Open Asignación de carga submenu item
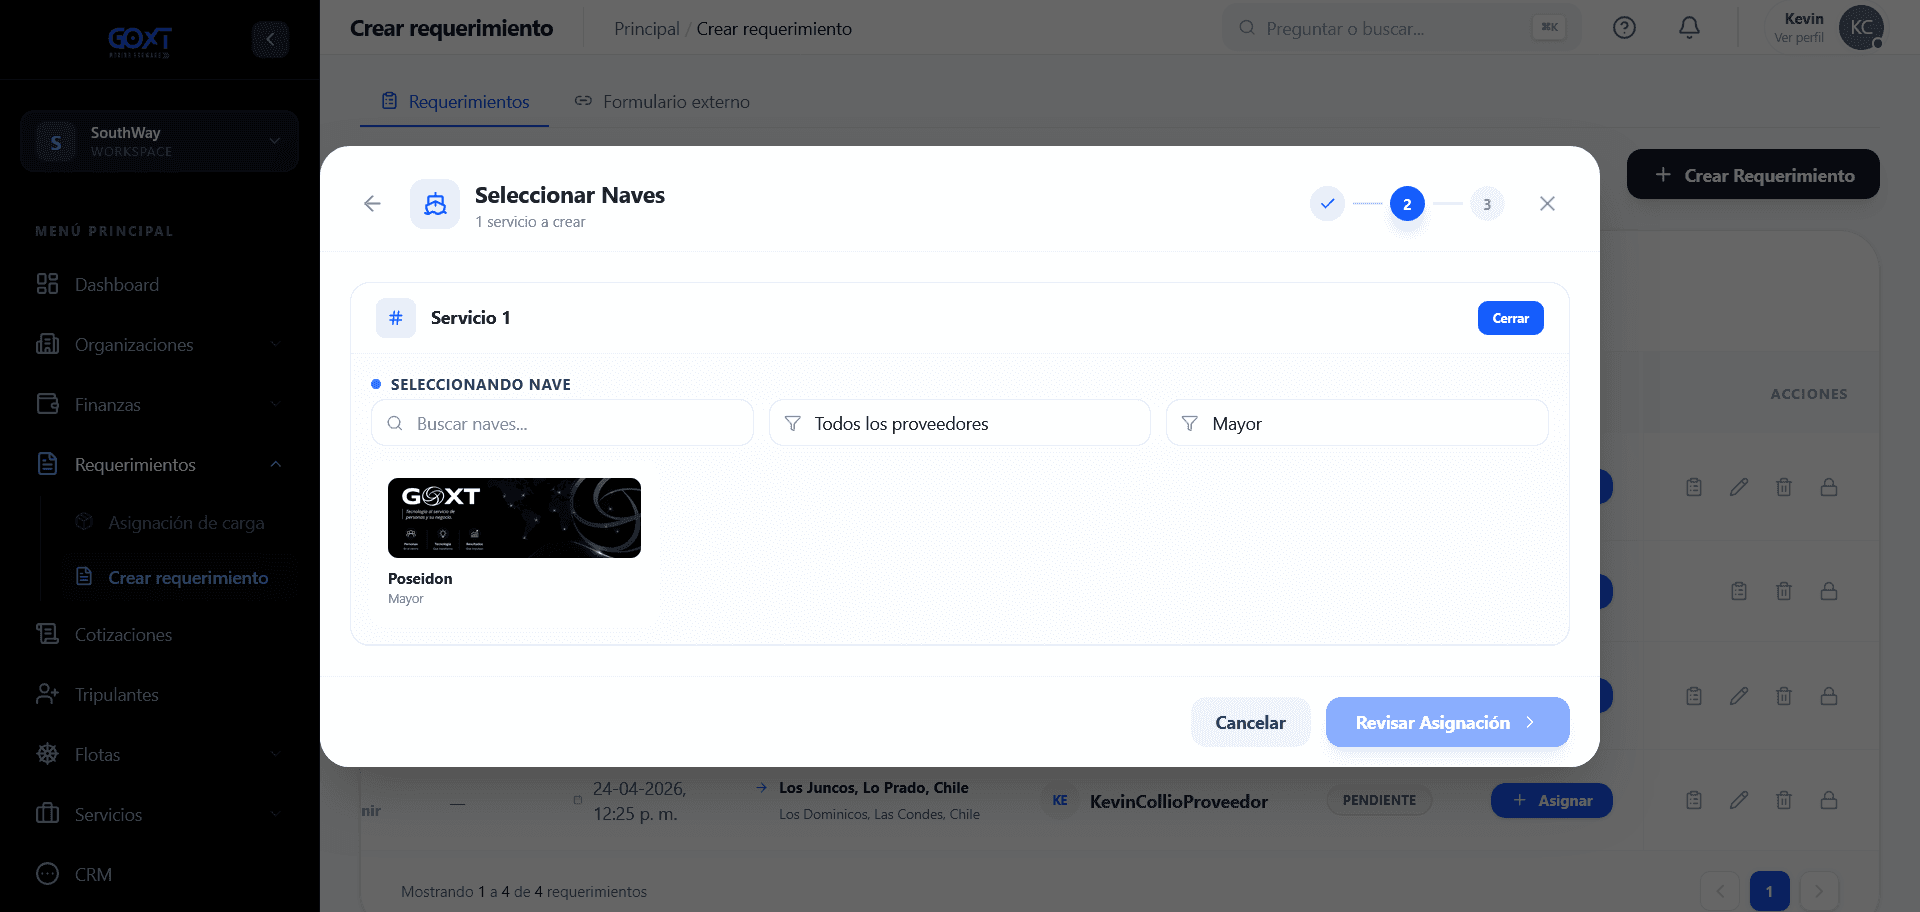The height and width of the screenshot is (912, 1920). [x=186, y=523]
